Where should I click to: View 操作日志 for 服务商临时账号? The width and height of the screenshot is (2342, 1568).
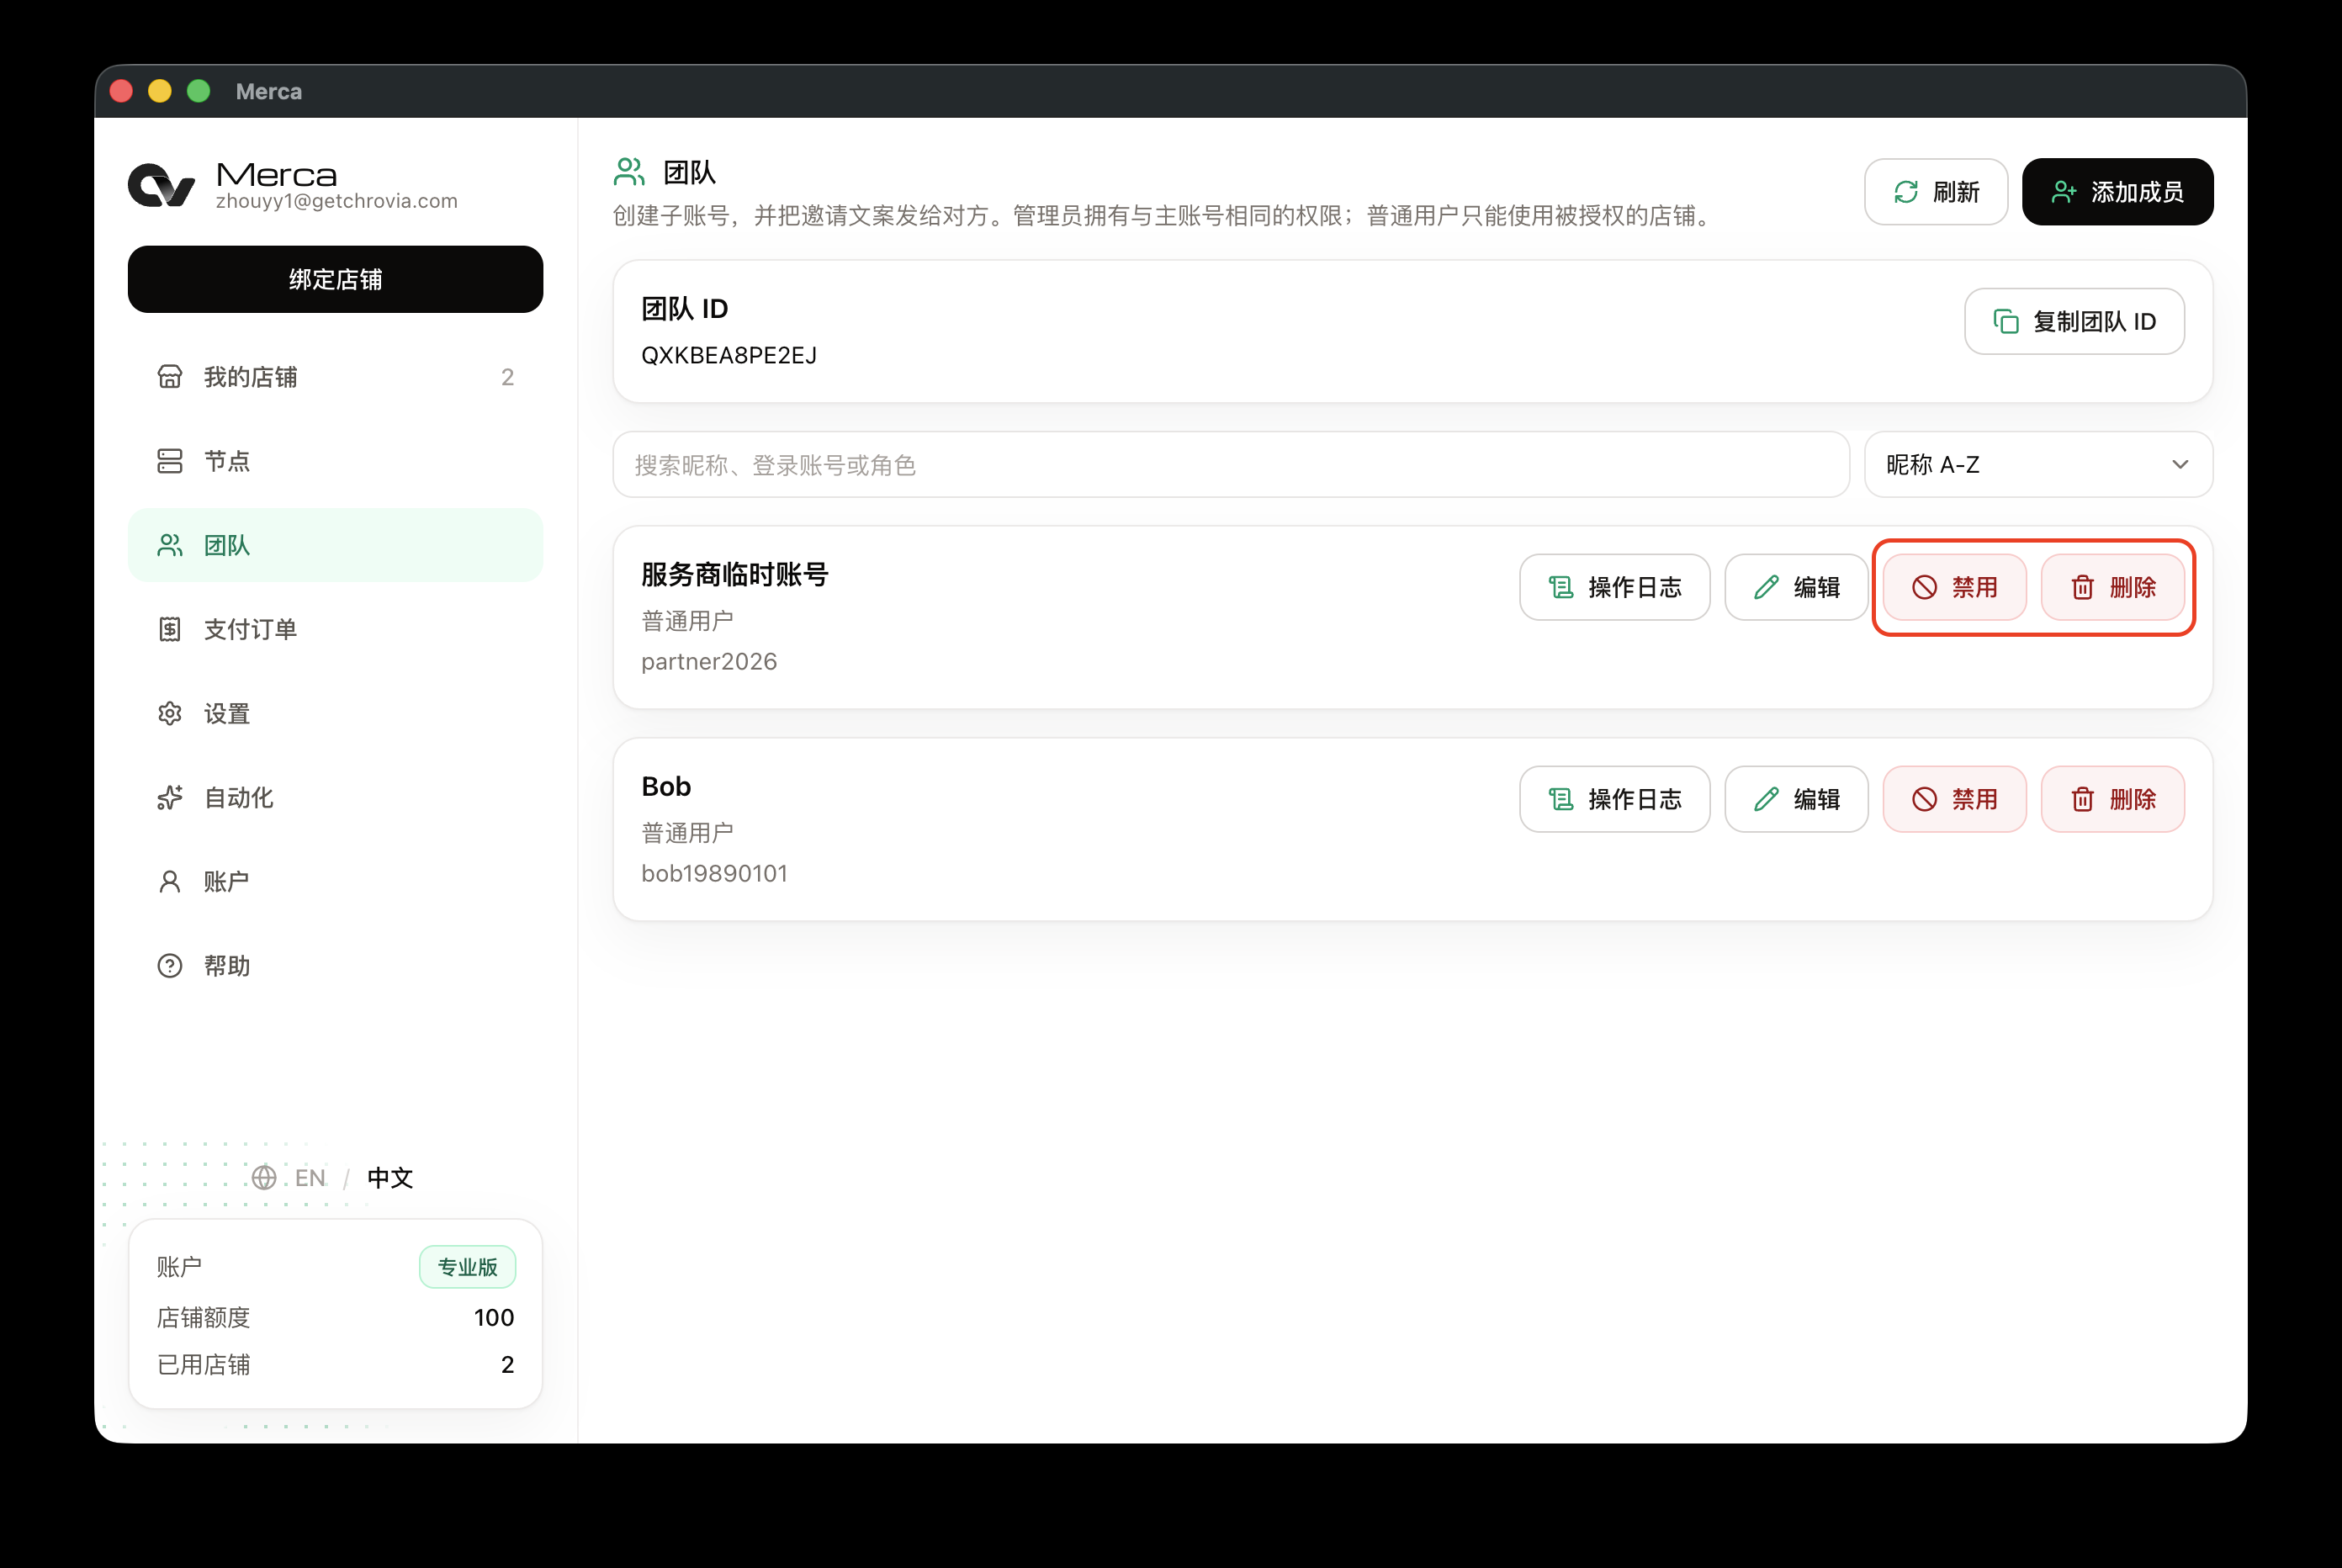pyautogui.click(x=1614, y=587)
